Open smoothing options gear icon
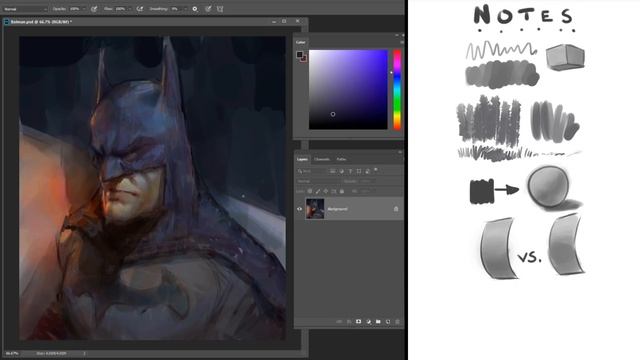The image size is (640, 360). (x=195, y=9)
